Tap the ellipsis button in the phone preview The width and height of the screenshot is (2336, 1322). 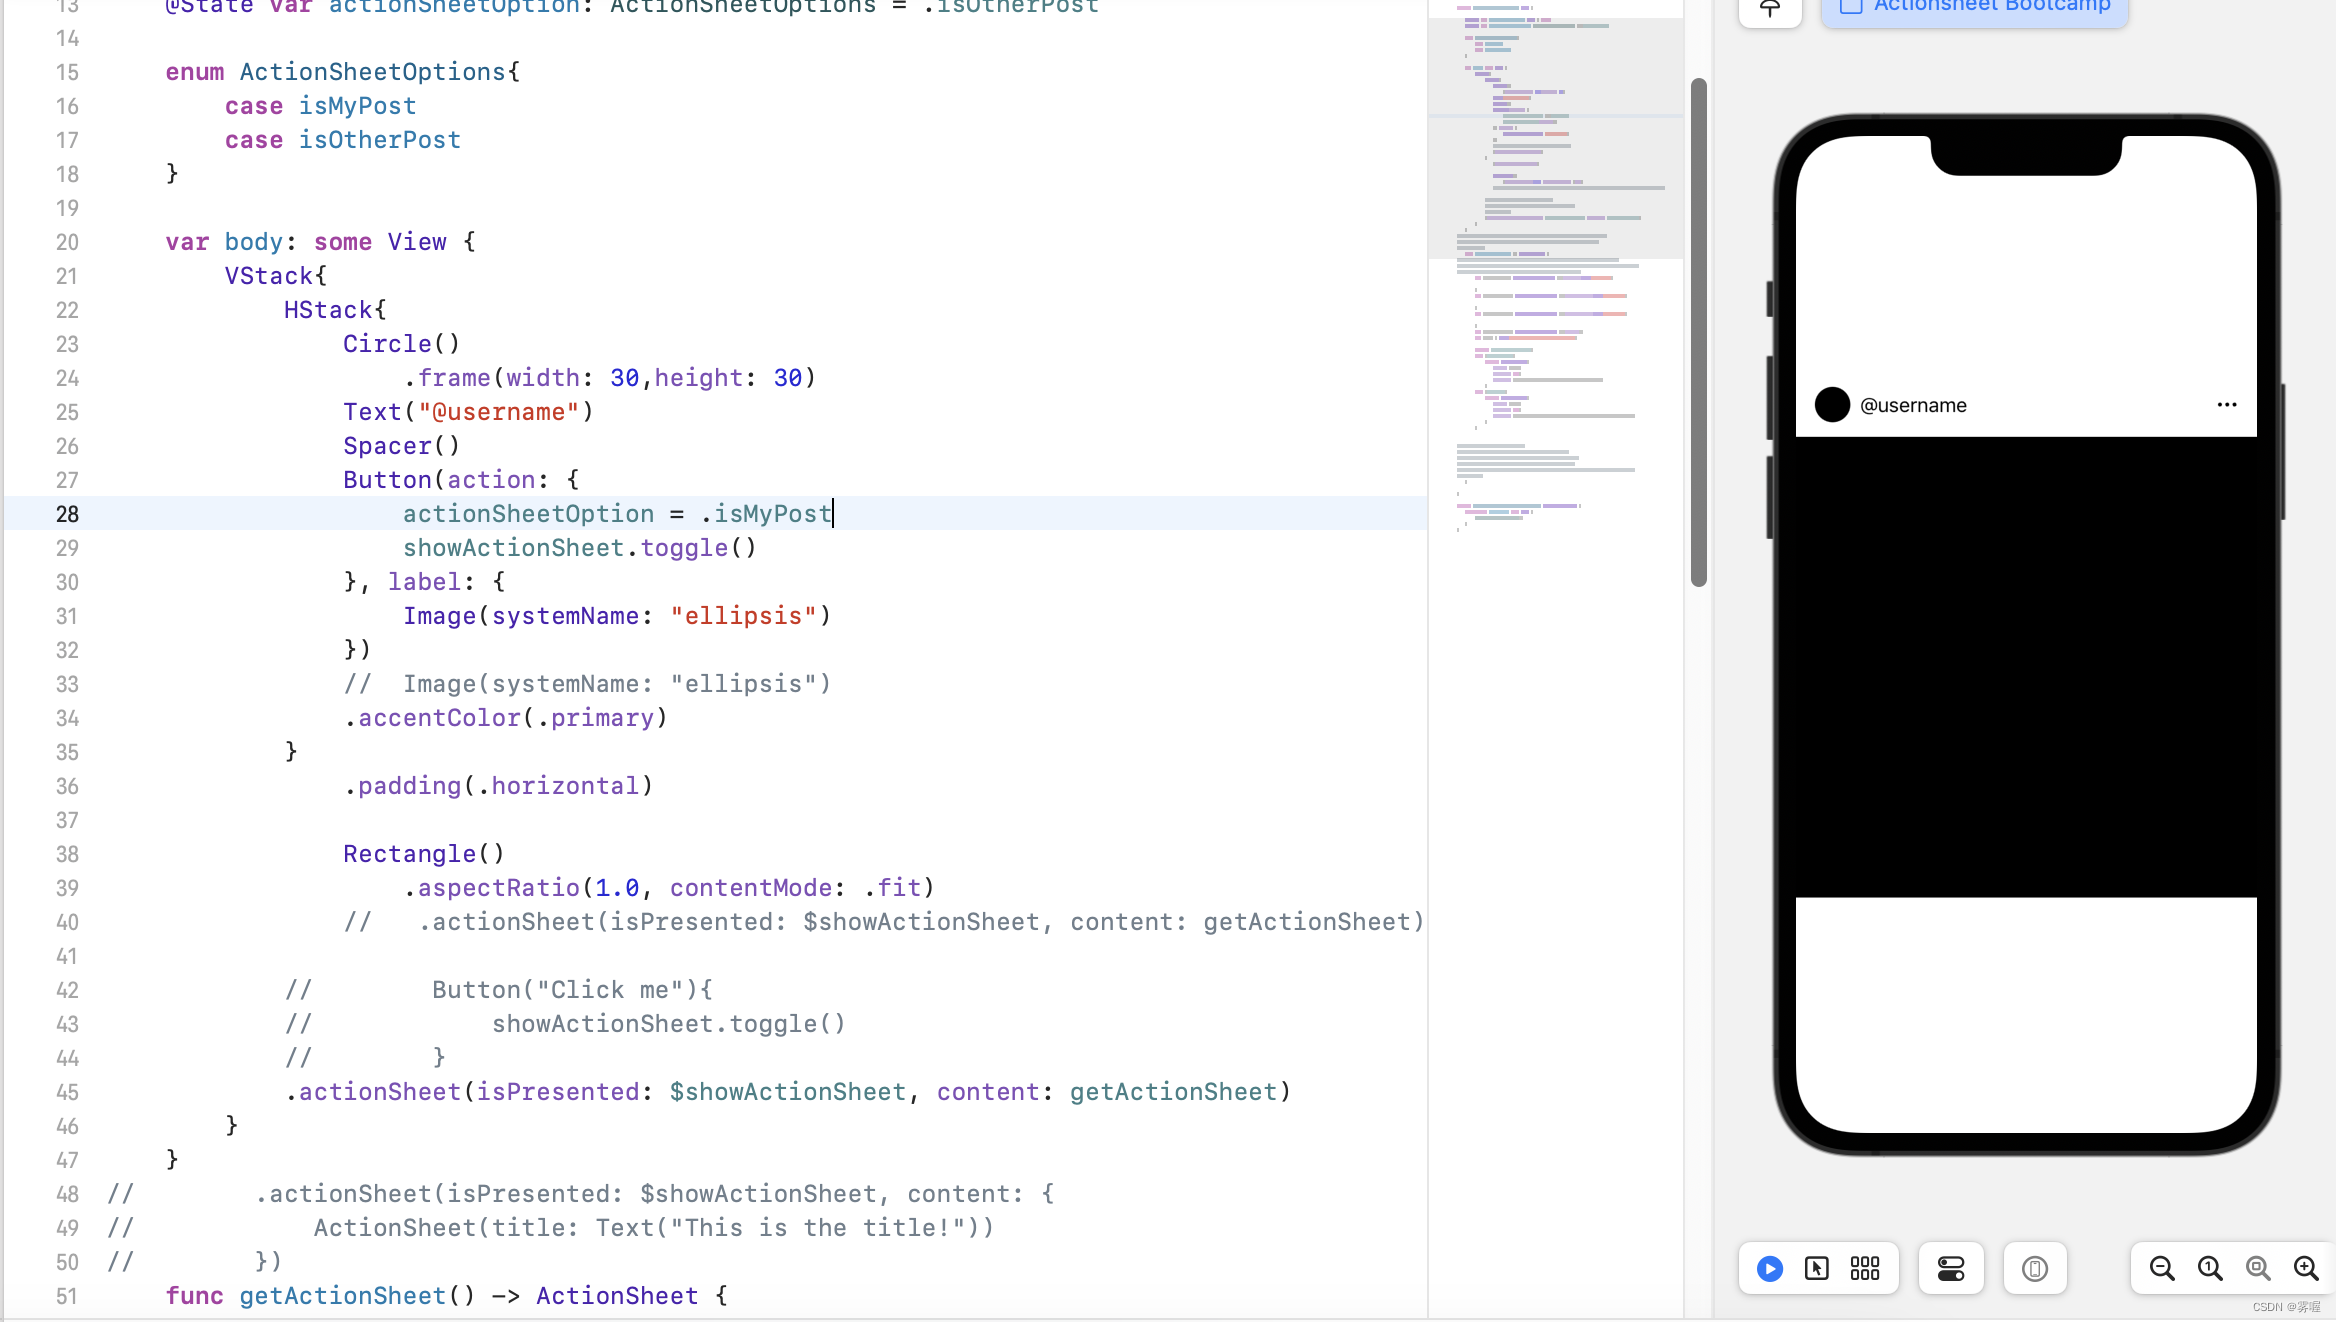coord(2226,405)
